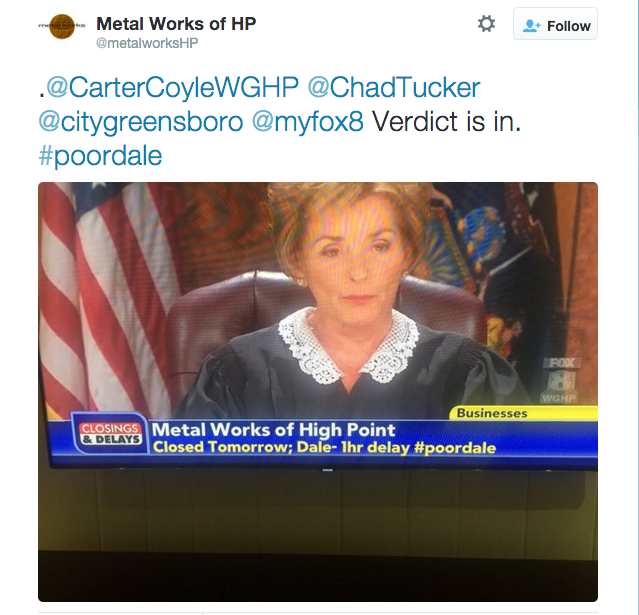The height and width of the screenshot is (615, 639).
Task: Open the @citygreensboro mention
Action: click(x=141, y=122)
